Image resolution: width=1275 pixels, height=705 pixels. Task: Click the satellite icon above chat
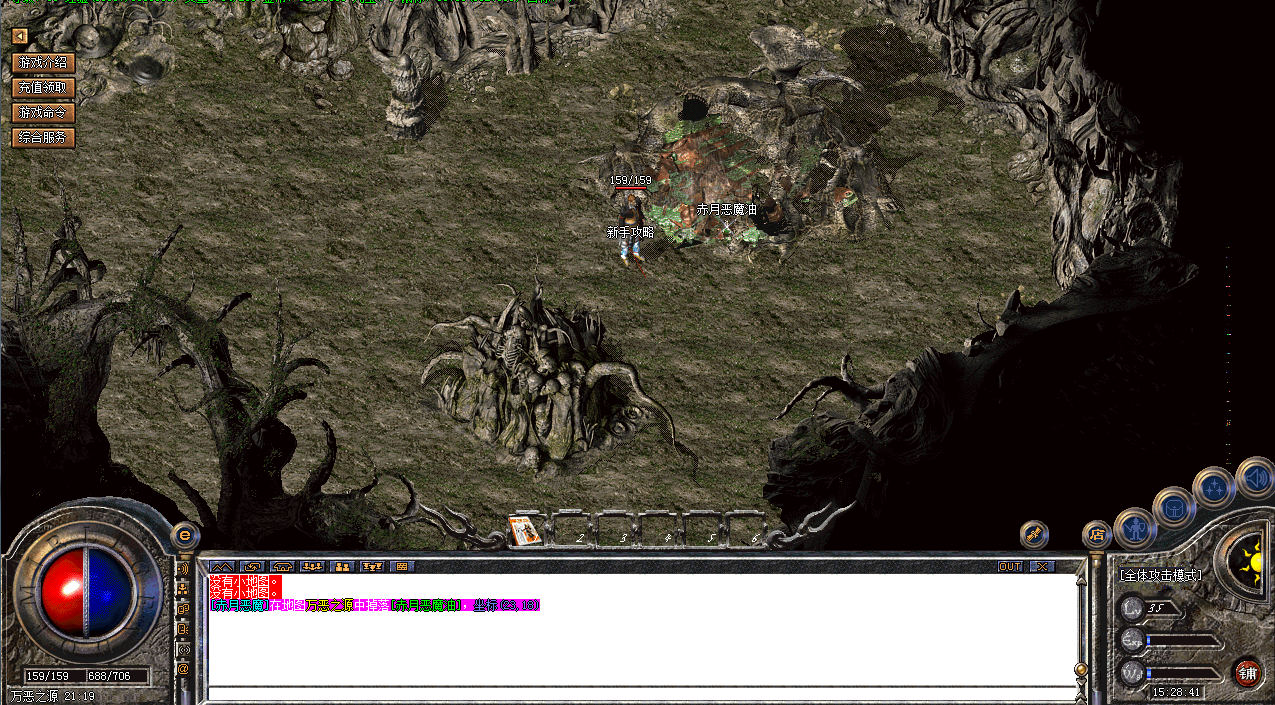click(x=1034, y=535)
